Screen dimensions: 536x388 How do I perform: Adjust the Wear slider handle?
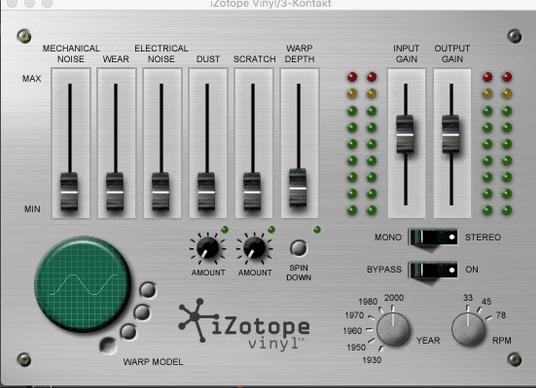(x=115, y=192)
